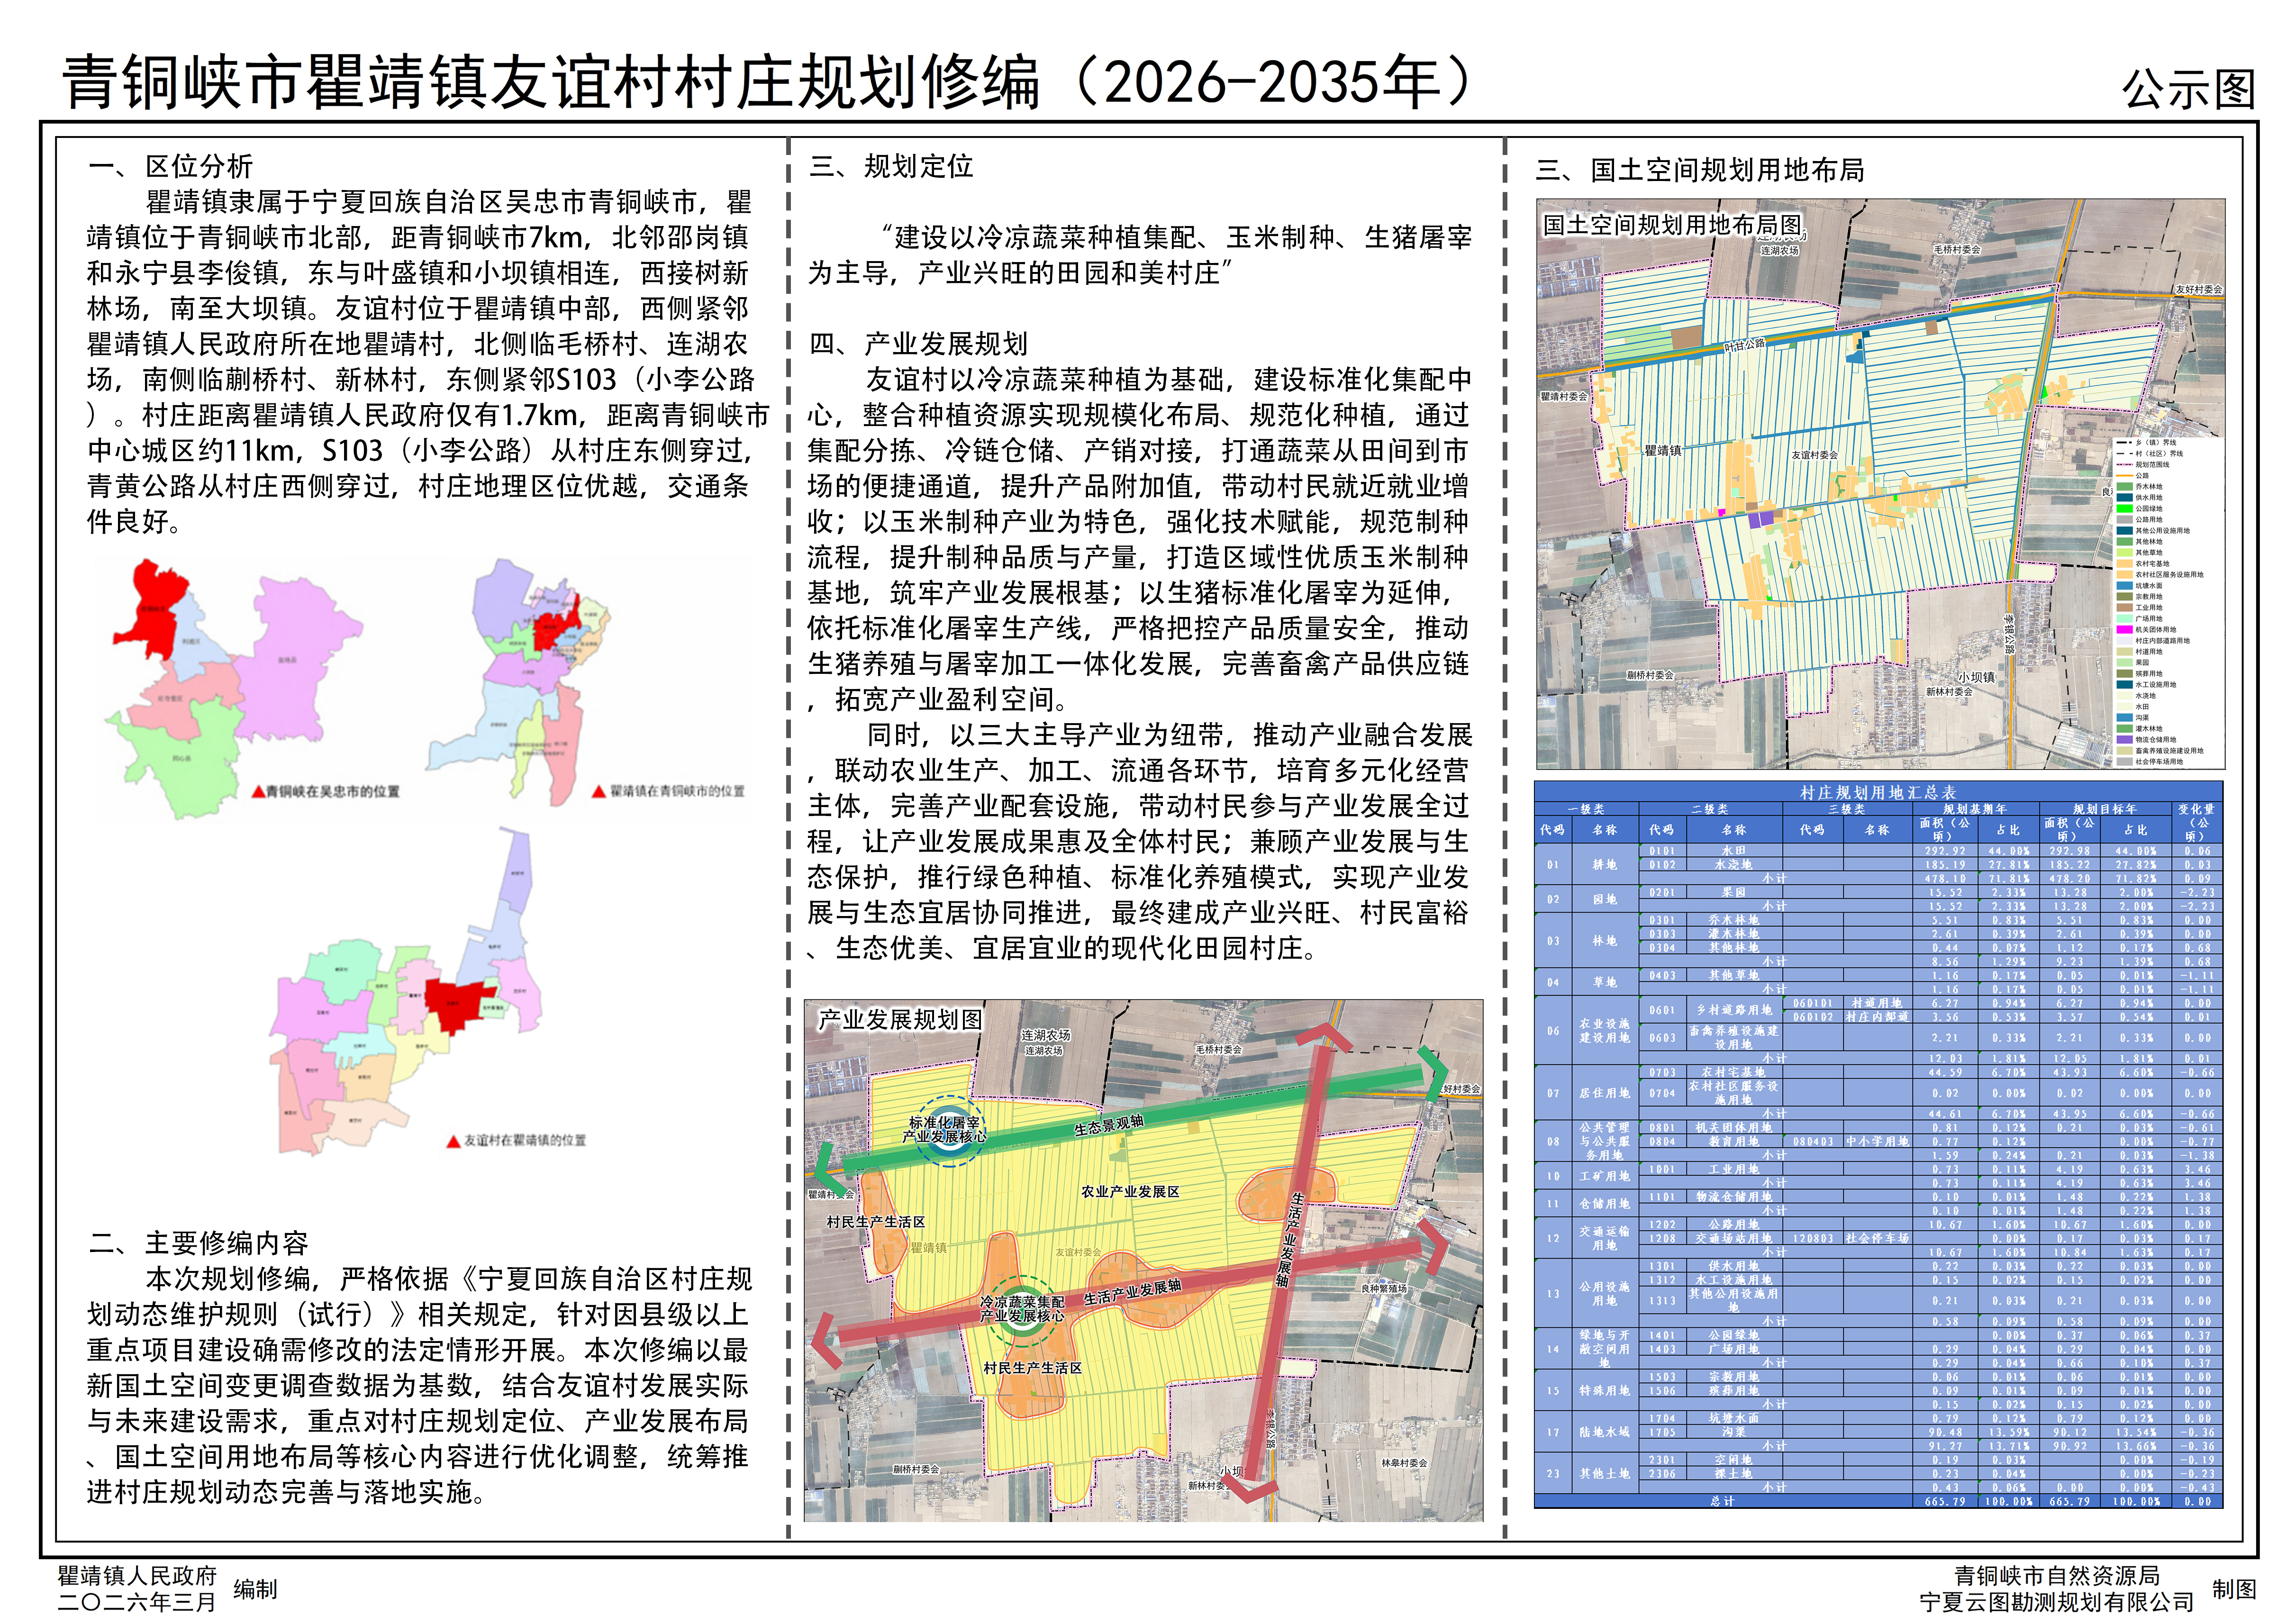Click the date 二〇二六年三月 in the footer
The width and height of the screenshot is (2295, 1624).
point(137,1602)
